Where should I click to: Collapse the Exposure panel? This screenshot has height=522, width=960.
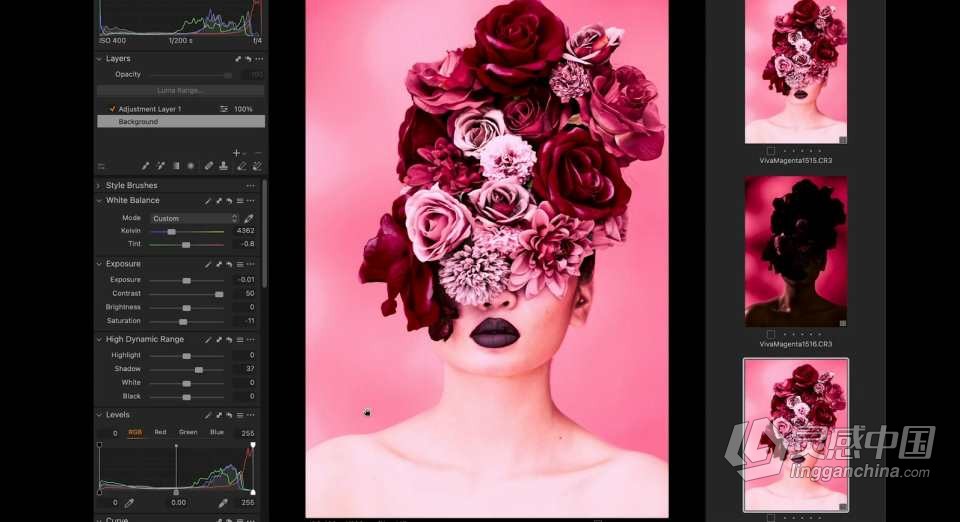pos(99,264)
